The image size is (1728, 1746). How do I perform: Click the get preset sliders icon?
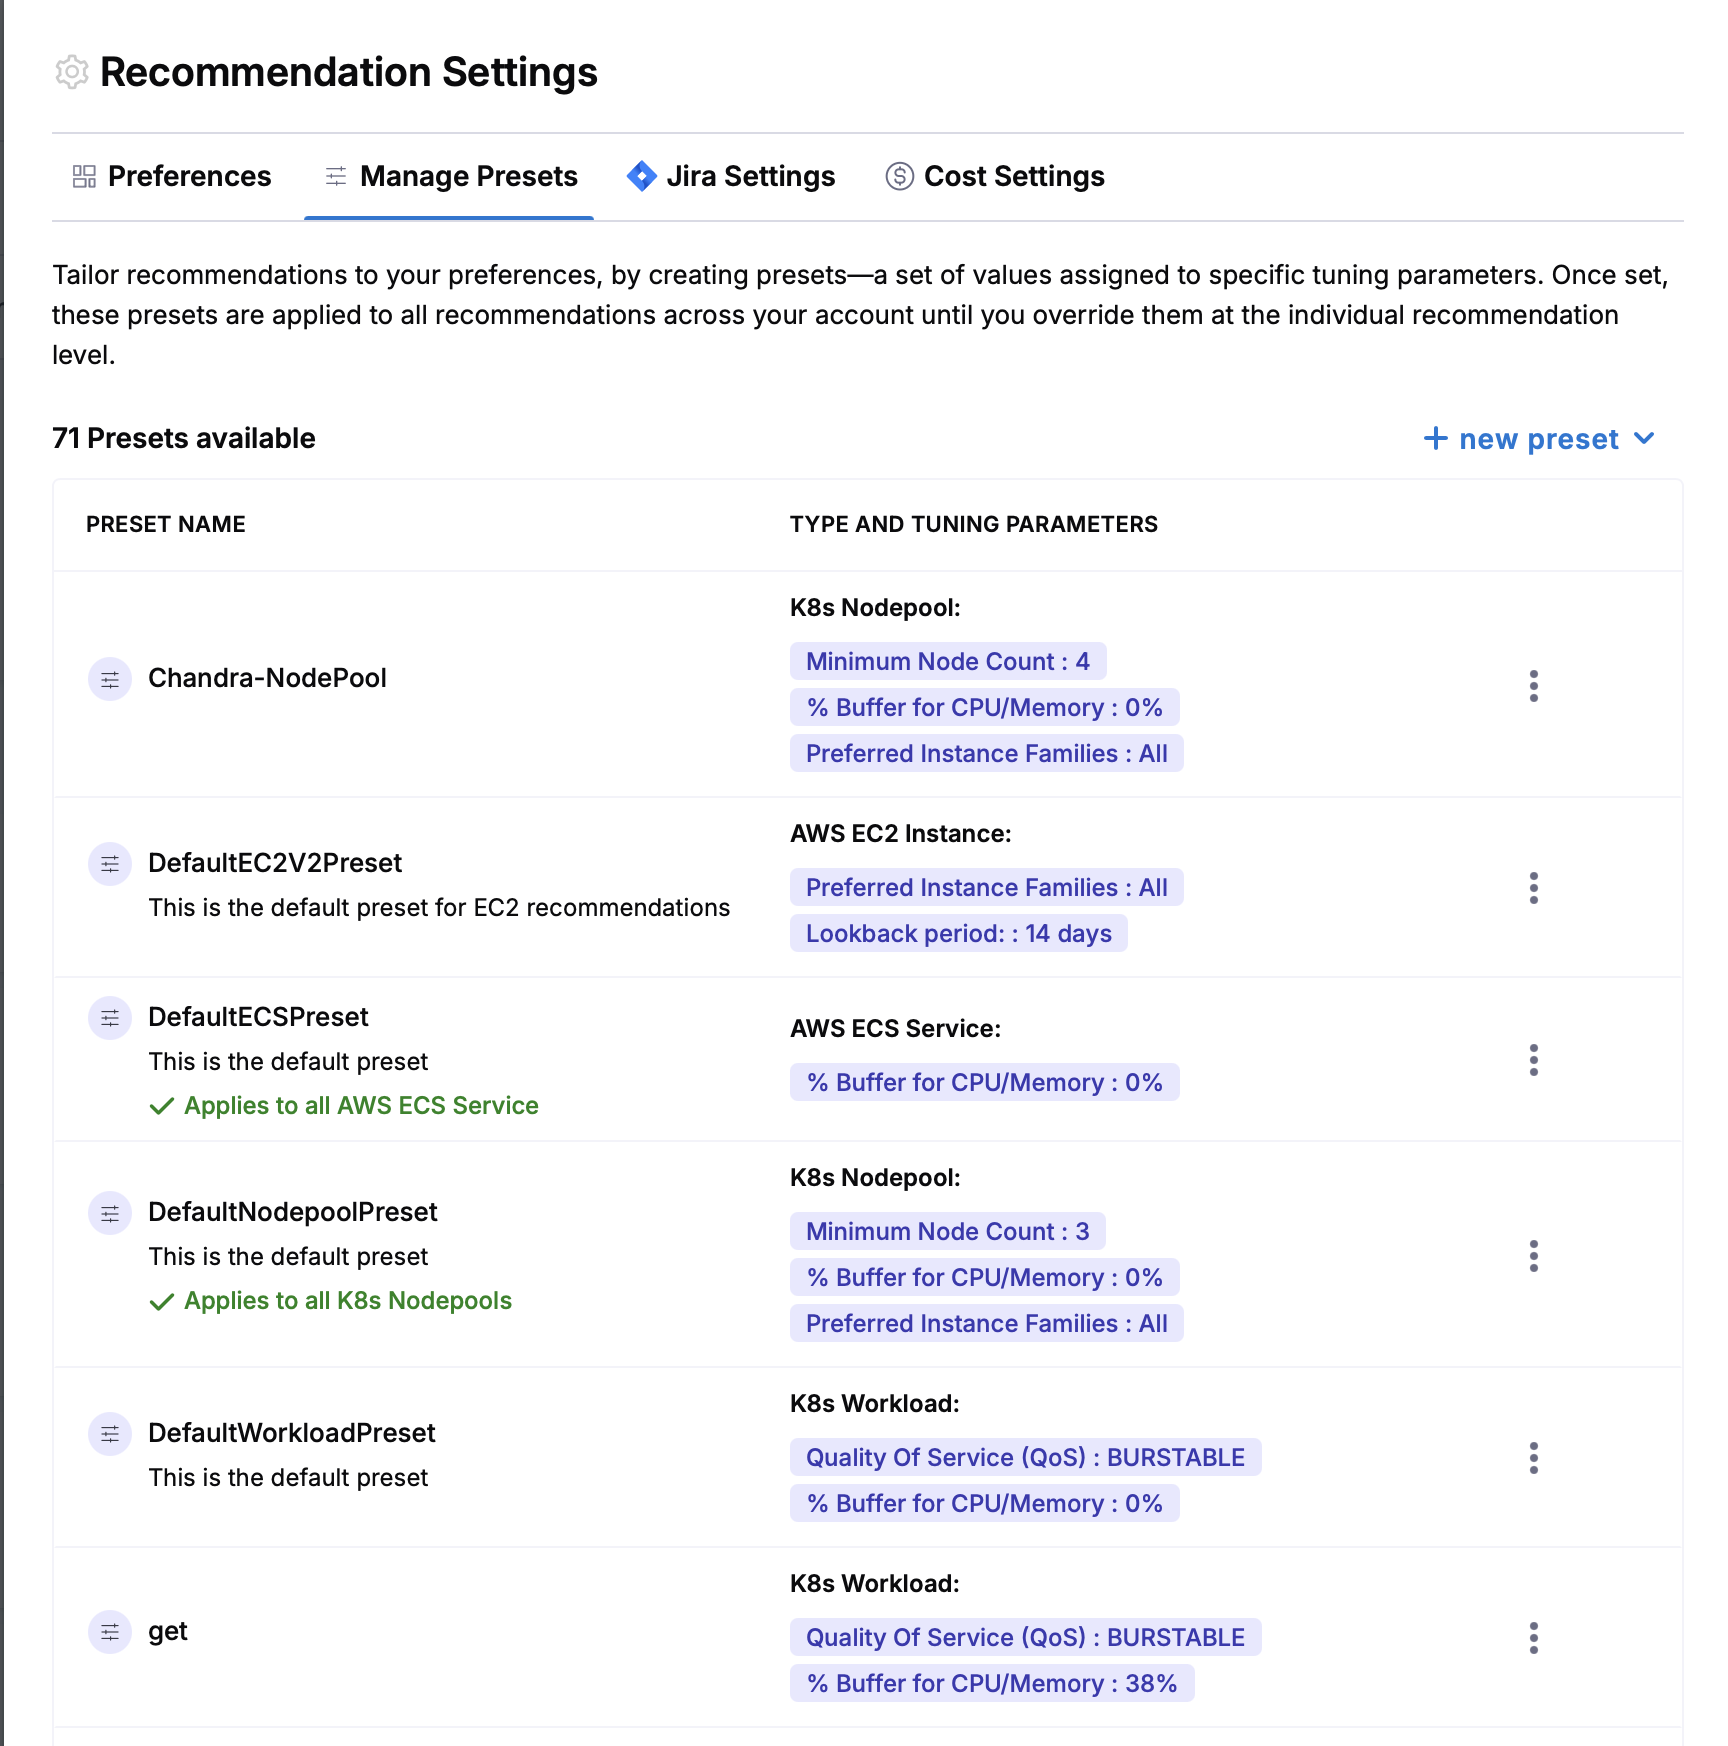pos(110,1632)
